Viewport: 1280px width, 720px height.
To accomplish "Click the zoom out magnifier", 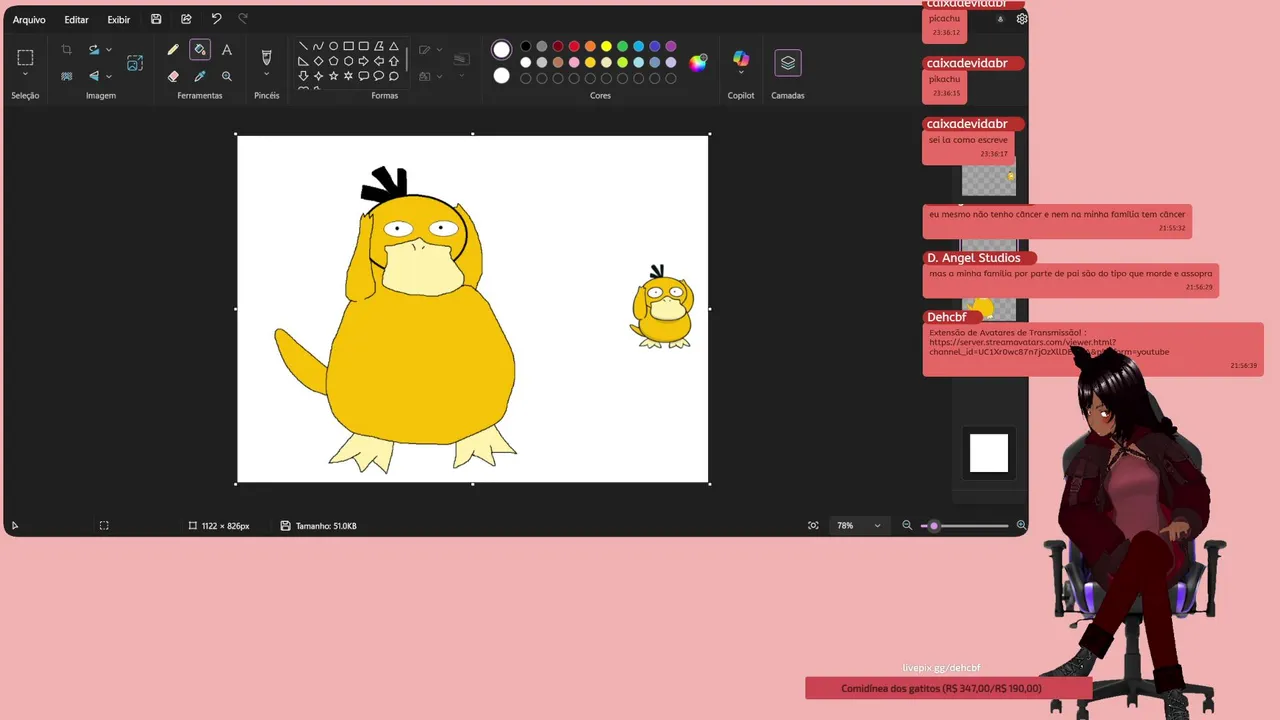I will coord(907,525).
